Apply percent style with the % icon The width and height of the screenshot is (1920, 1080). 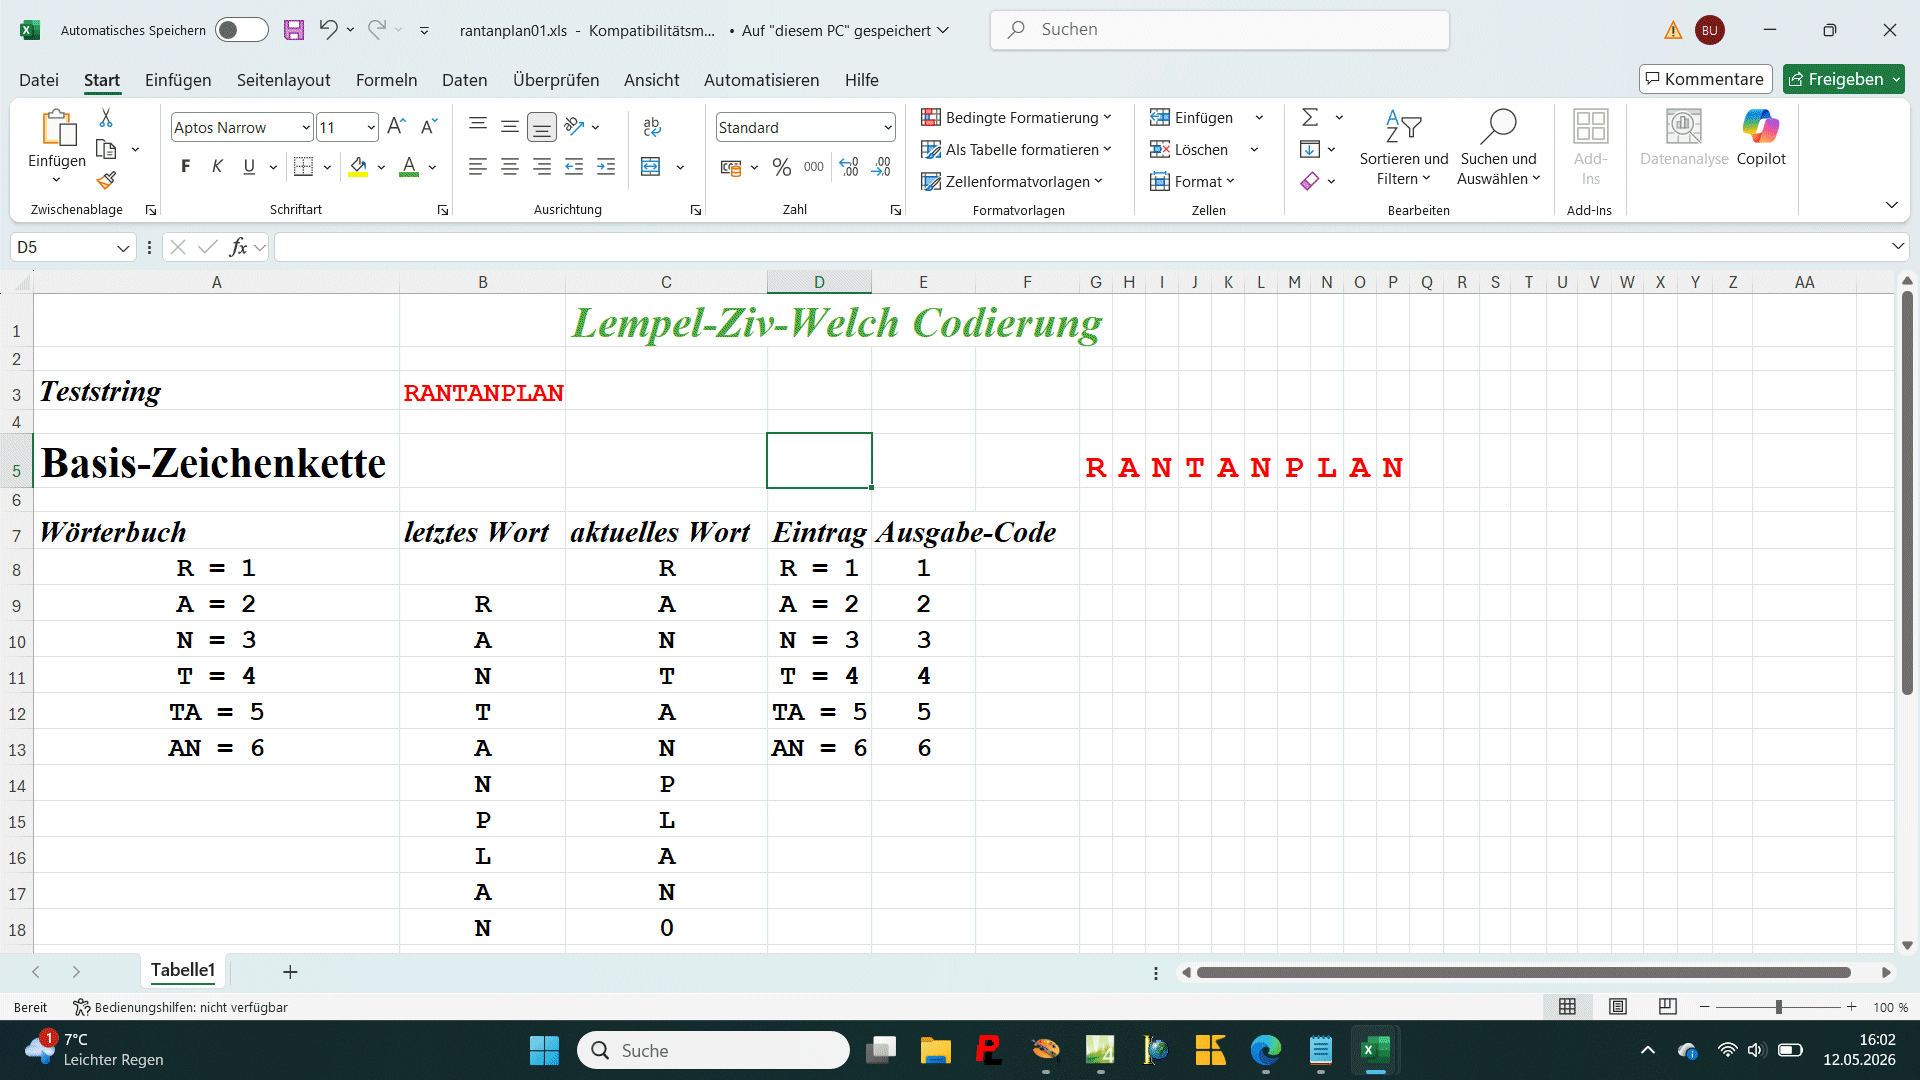pyautogui.click(x=782, y=167)
